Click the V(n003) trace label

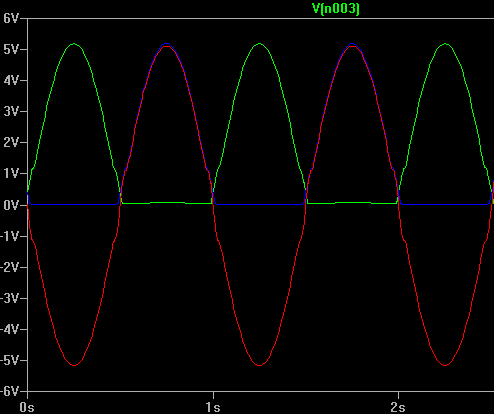(x=336, y=8)
